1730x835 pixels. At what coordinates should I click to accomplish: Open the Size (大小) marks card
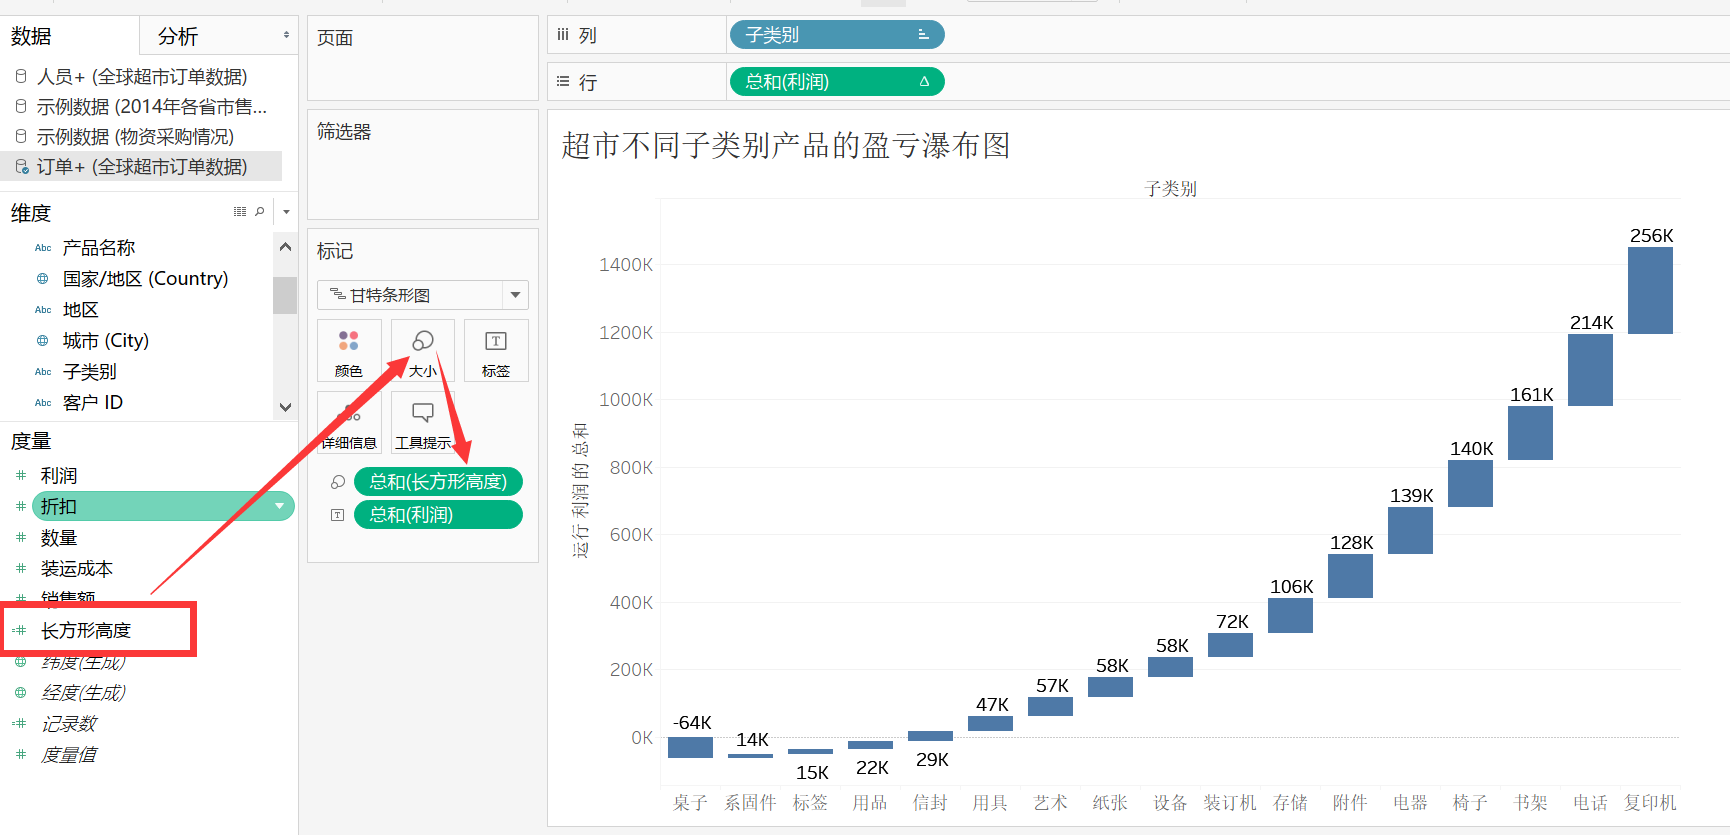click(423, 351)
